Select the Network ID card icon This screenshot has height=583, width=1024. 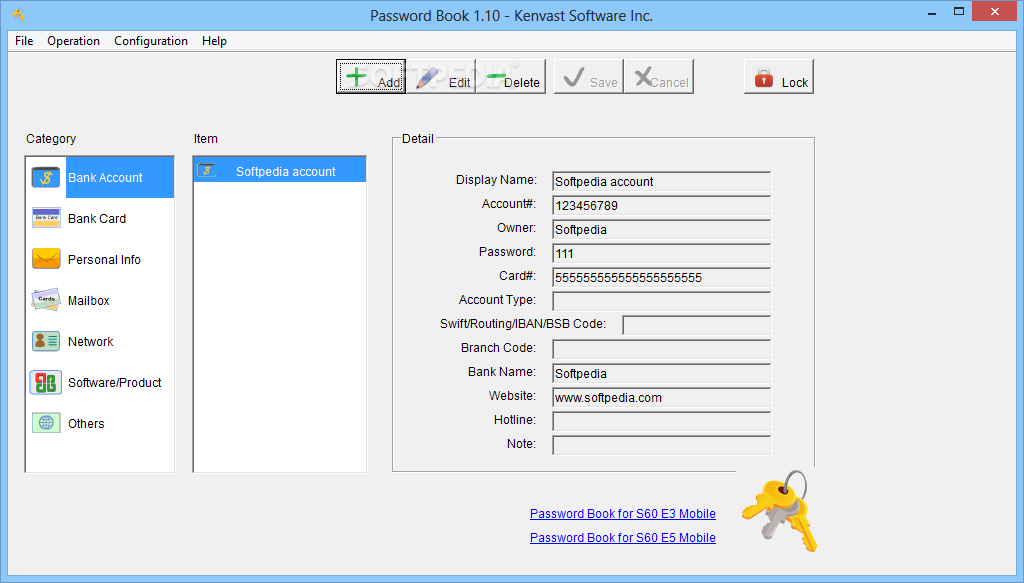pyautogui.click(x=46, y=341)
